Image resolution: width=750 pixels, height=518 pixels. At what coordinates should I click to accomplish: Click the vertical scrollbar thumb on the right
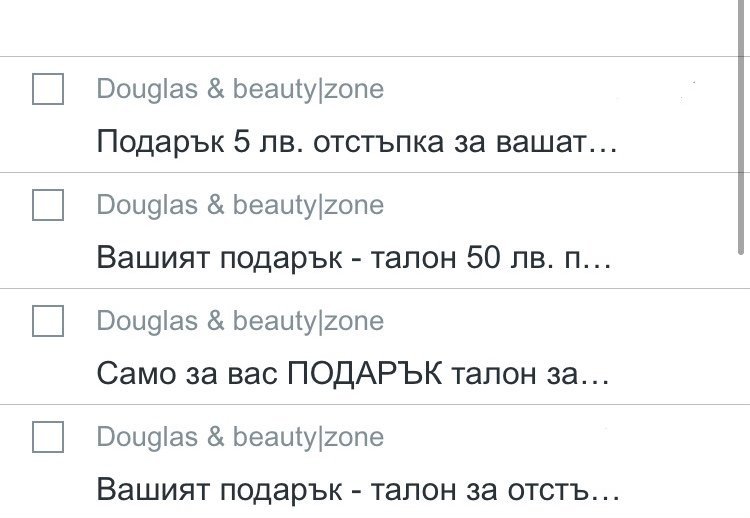(741, 127)
